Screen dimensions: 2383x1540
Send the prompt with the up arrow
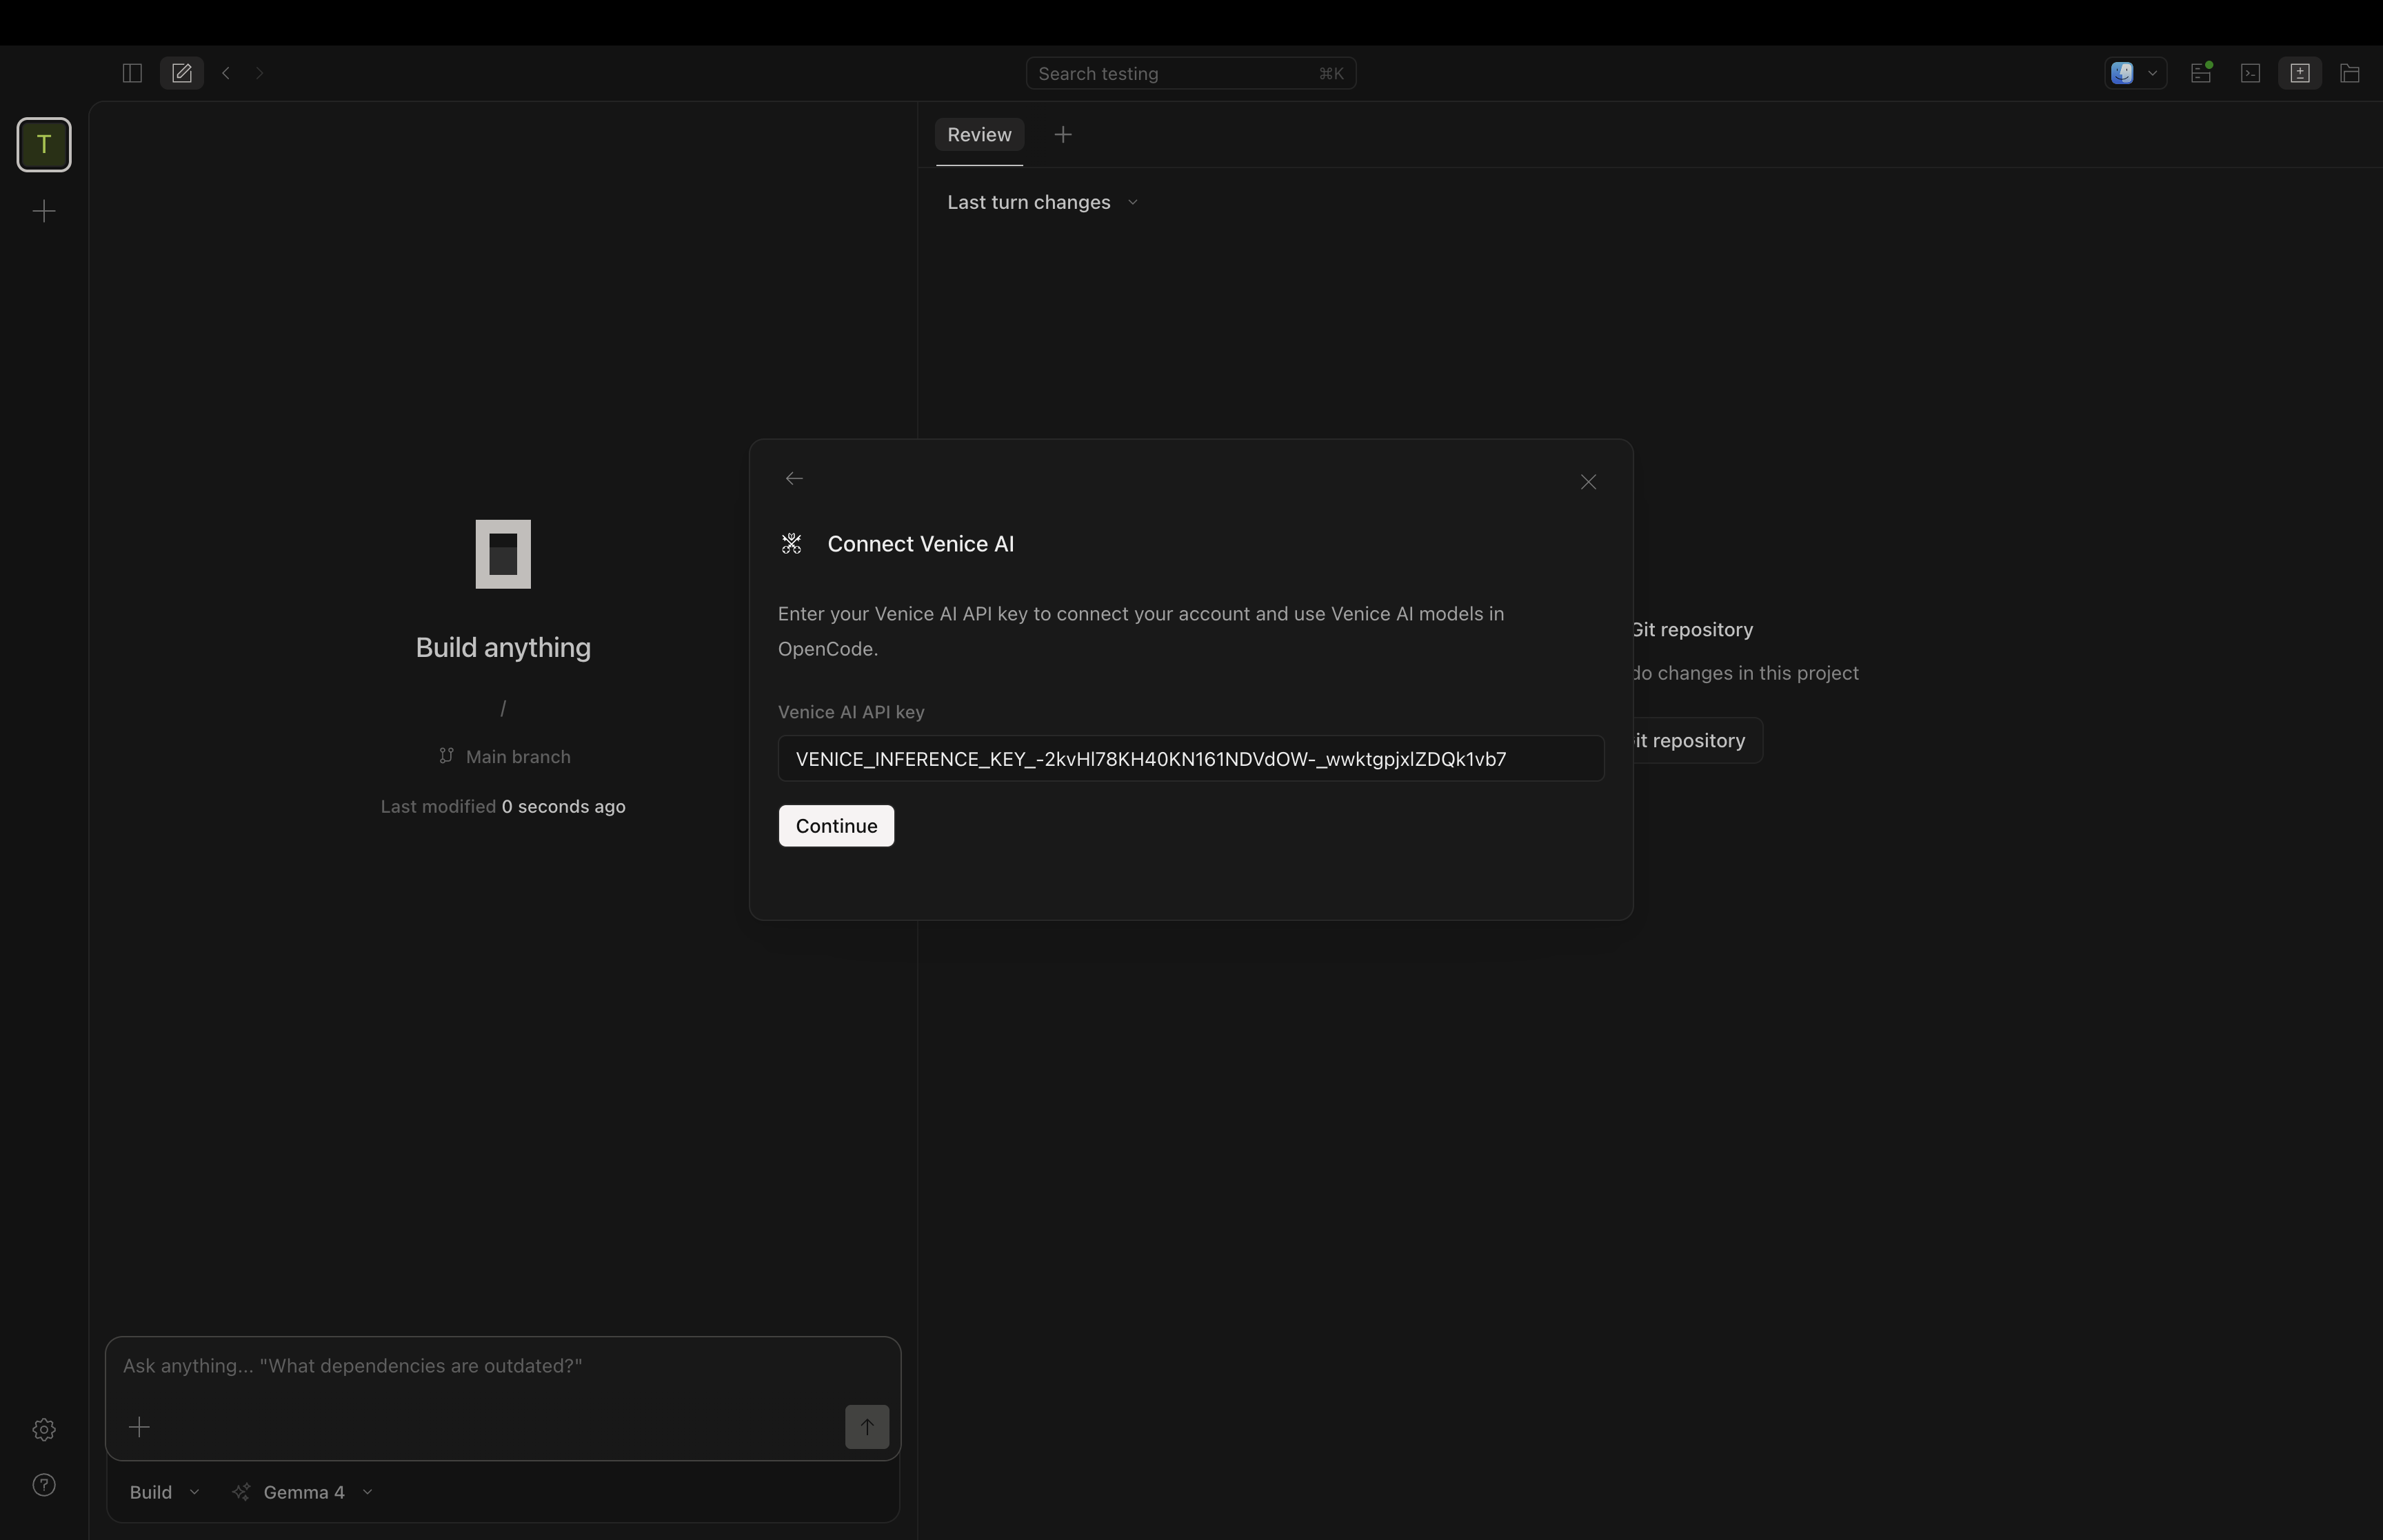click(x=867, y=1427)
